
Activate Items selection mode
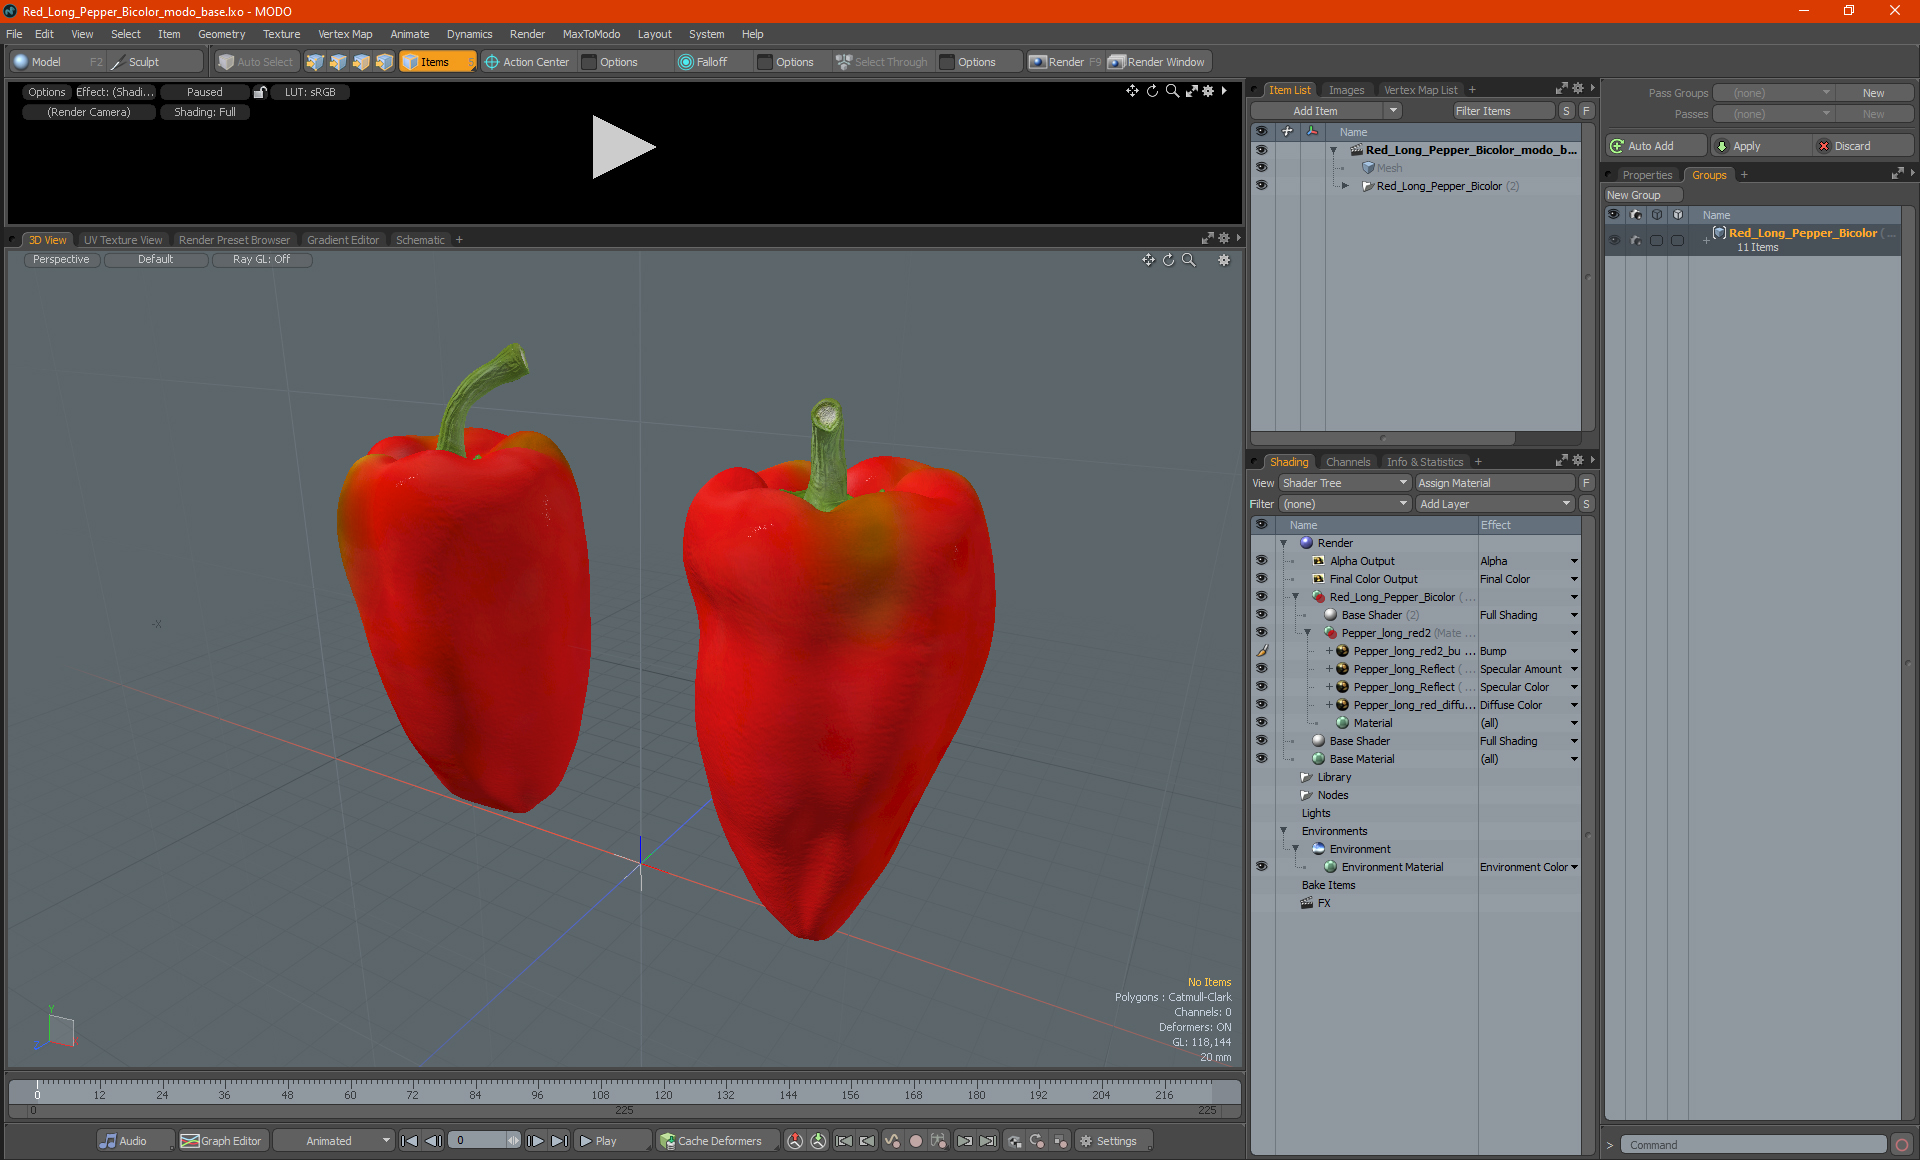click(437, 62)
